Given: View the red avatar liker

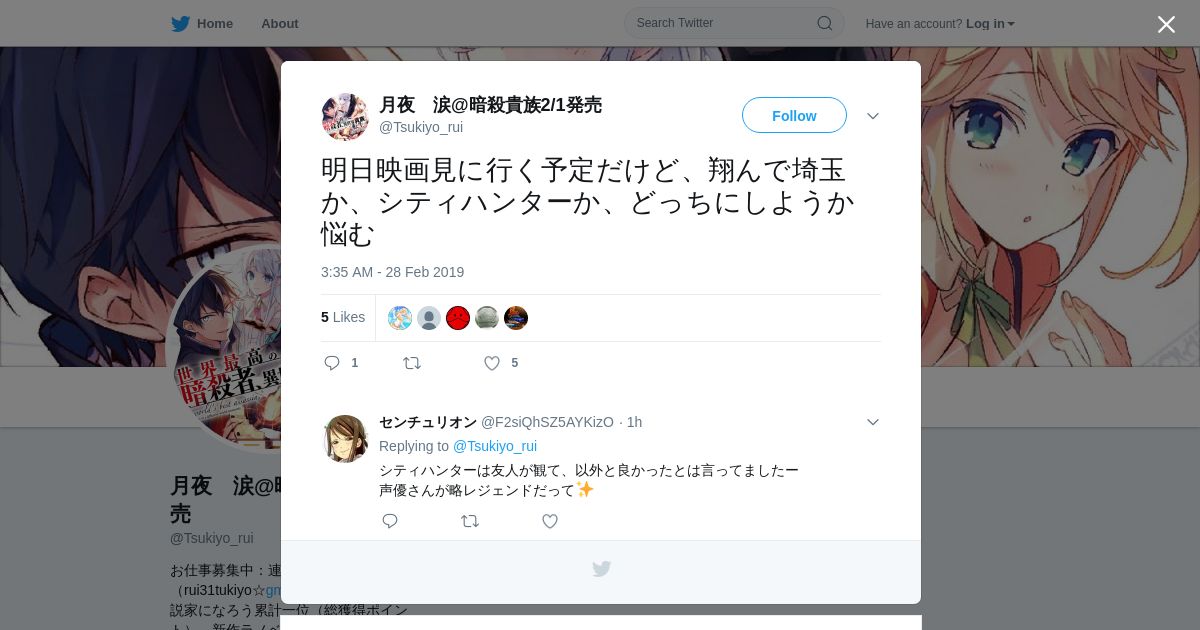Looking at the screenshot, I should [x=458, y=318].
